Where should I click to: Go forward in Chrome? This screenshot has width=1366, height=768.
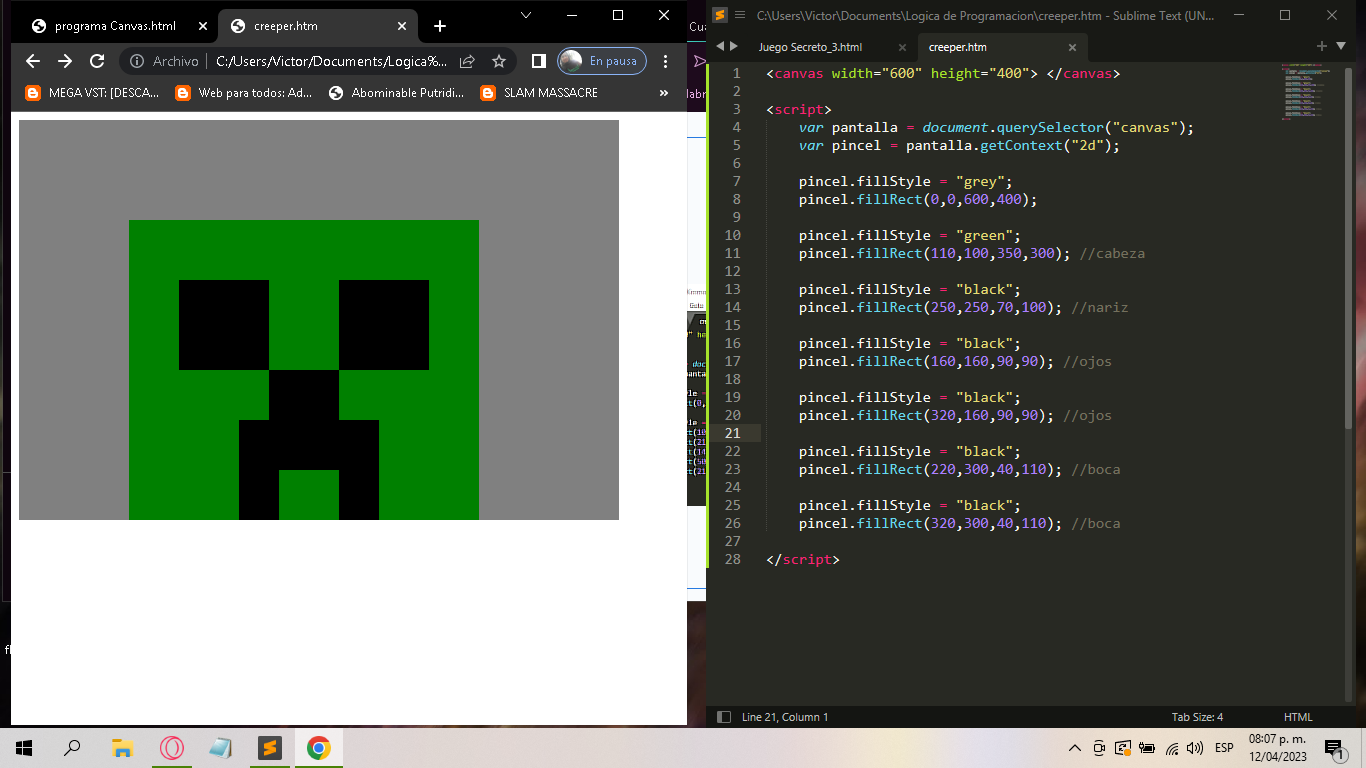pyautogui.click(x=65, y=61)
